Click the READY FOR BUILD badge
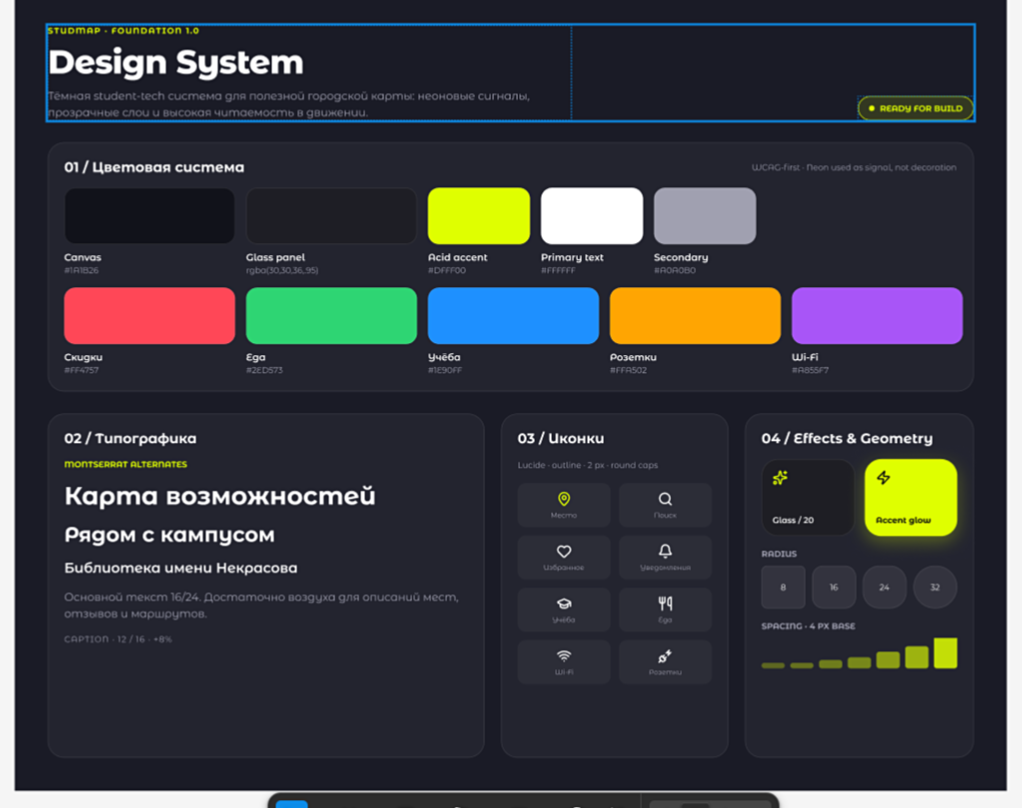 [916, 108]
